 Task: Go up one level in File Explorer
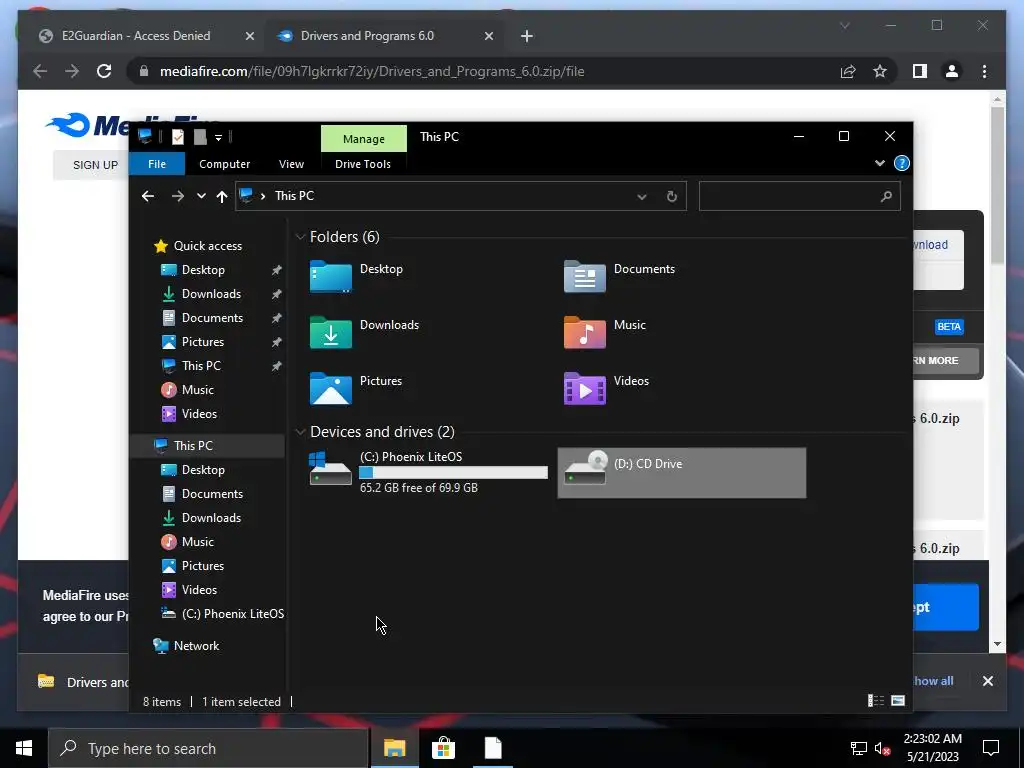point(222,196)
